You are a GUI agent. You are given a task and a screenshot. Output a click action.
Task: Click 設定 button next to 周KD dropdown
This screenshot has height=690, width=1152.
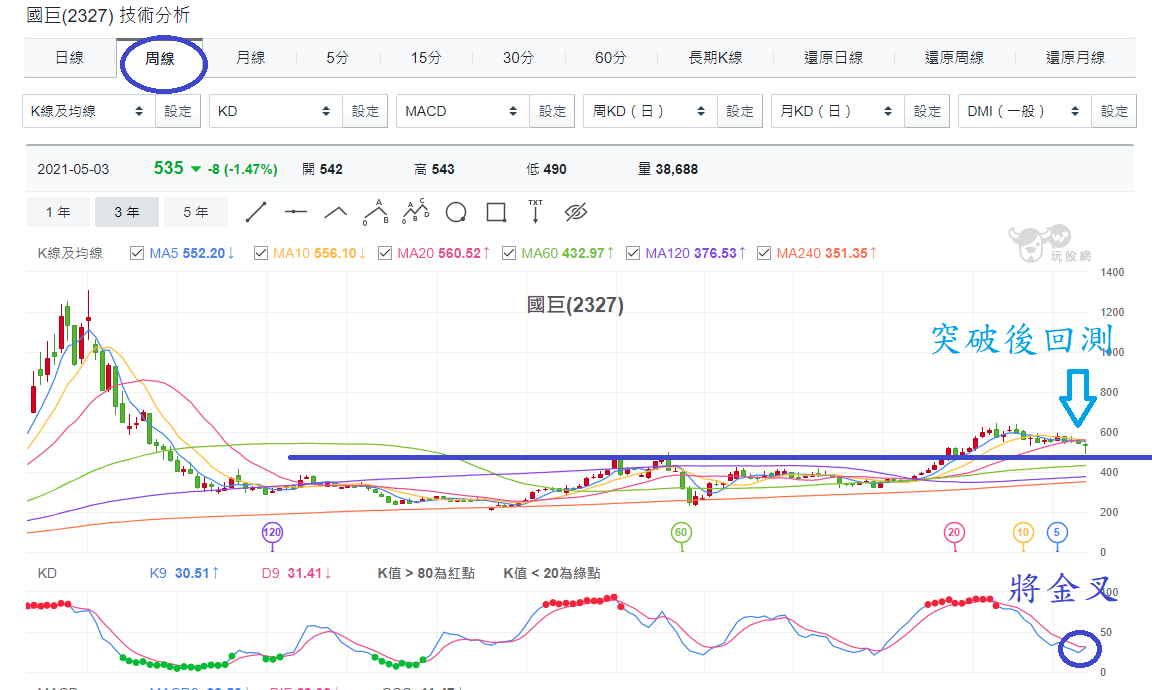(x=740, y=111)
